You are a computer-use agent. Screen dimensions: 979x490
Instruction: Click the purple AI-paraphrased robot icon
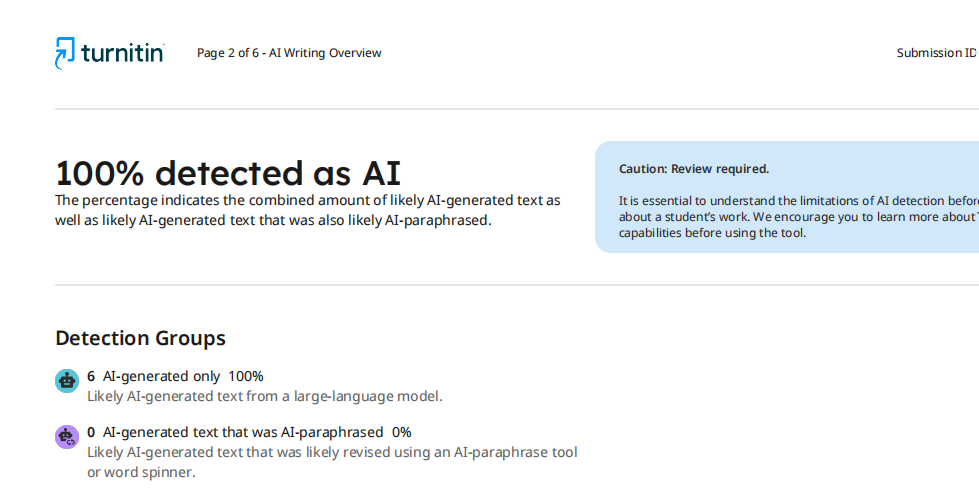67,436
